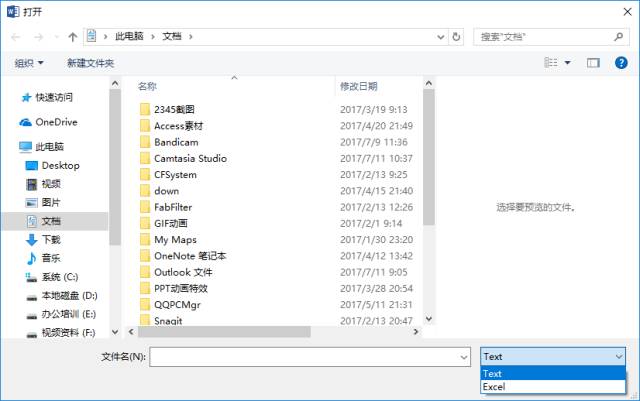The width and height of the screenshot is (640, 401).
Task: Click the forward navigation arrow
Action: [x=38, y=37]
